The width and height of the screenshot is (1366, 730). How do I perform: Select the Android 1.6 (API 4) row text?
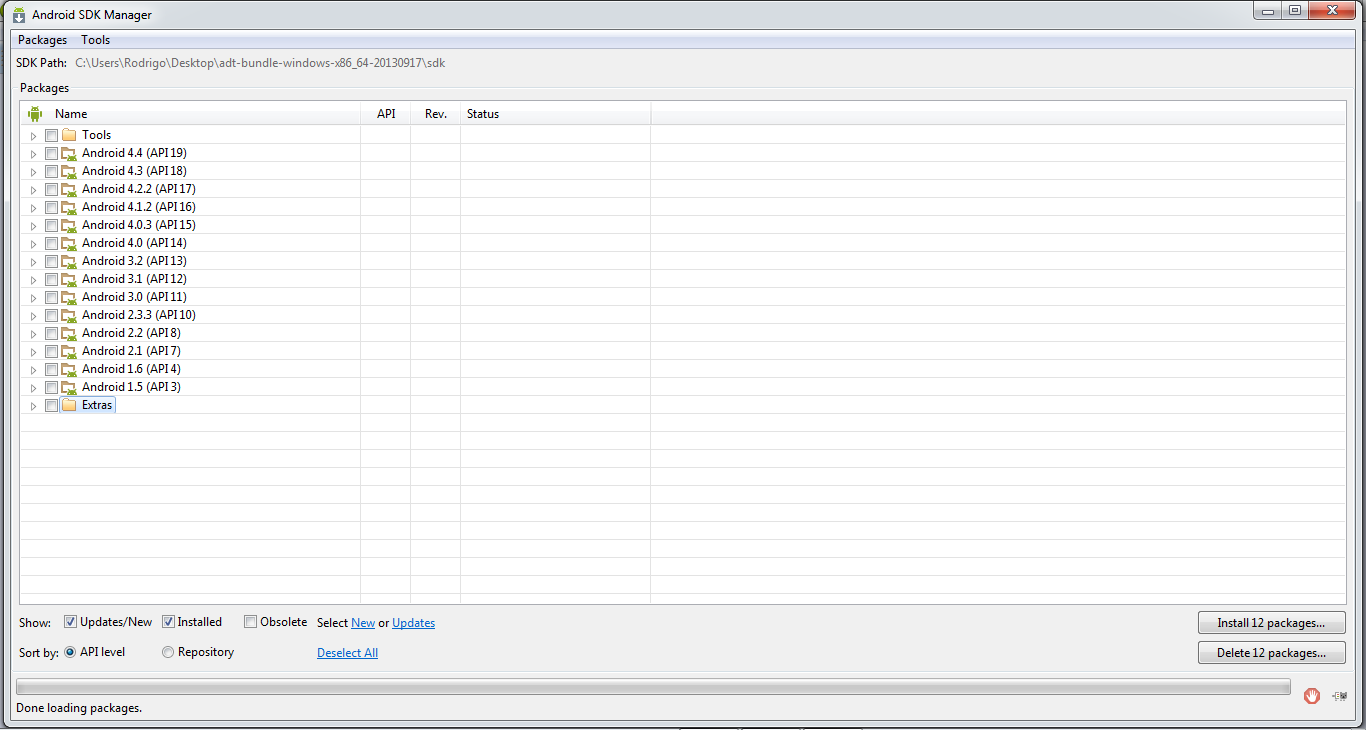click(131, 369)
